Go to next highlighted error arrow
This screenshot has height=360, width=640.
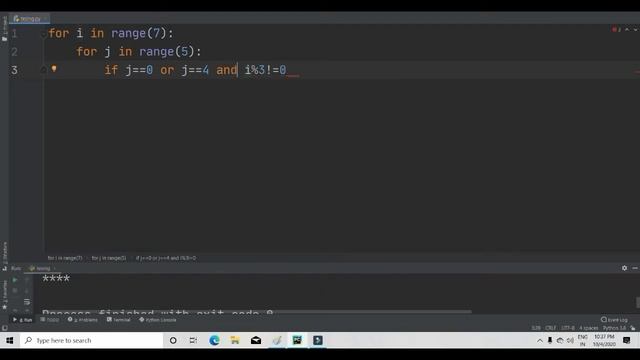635,29
